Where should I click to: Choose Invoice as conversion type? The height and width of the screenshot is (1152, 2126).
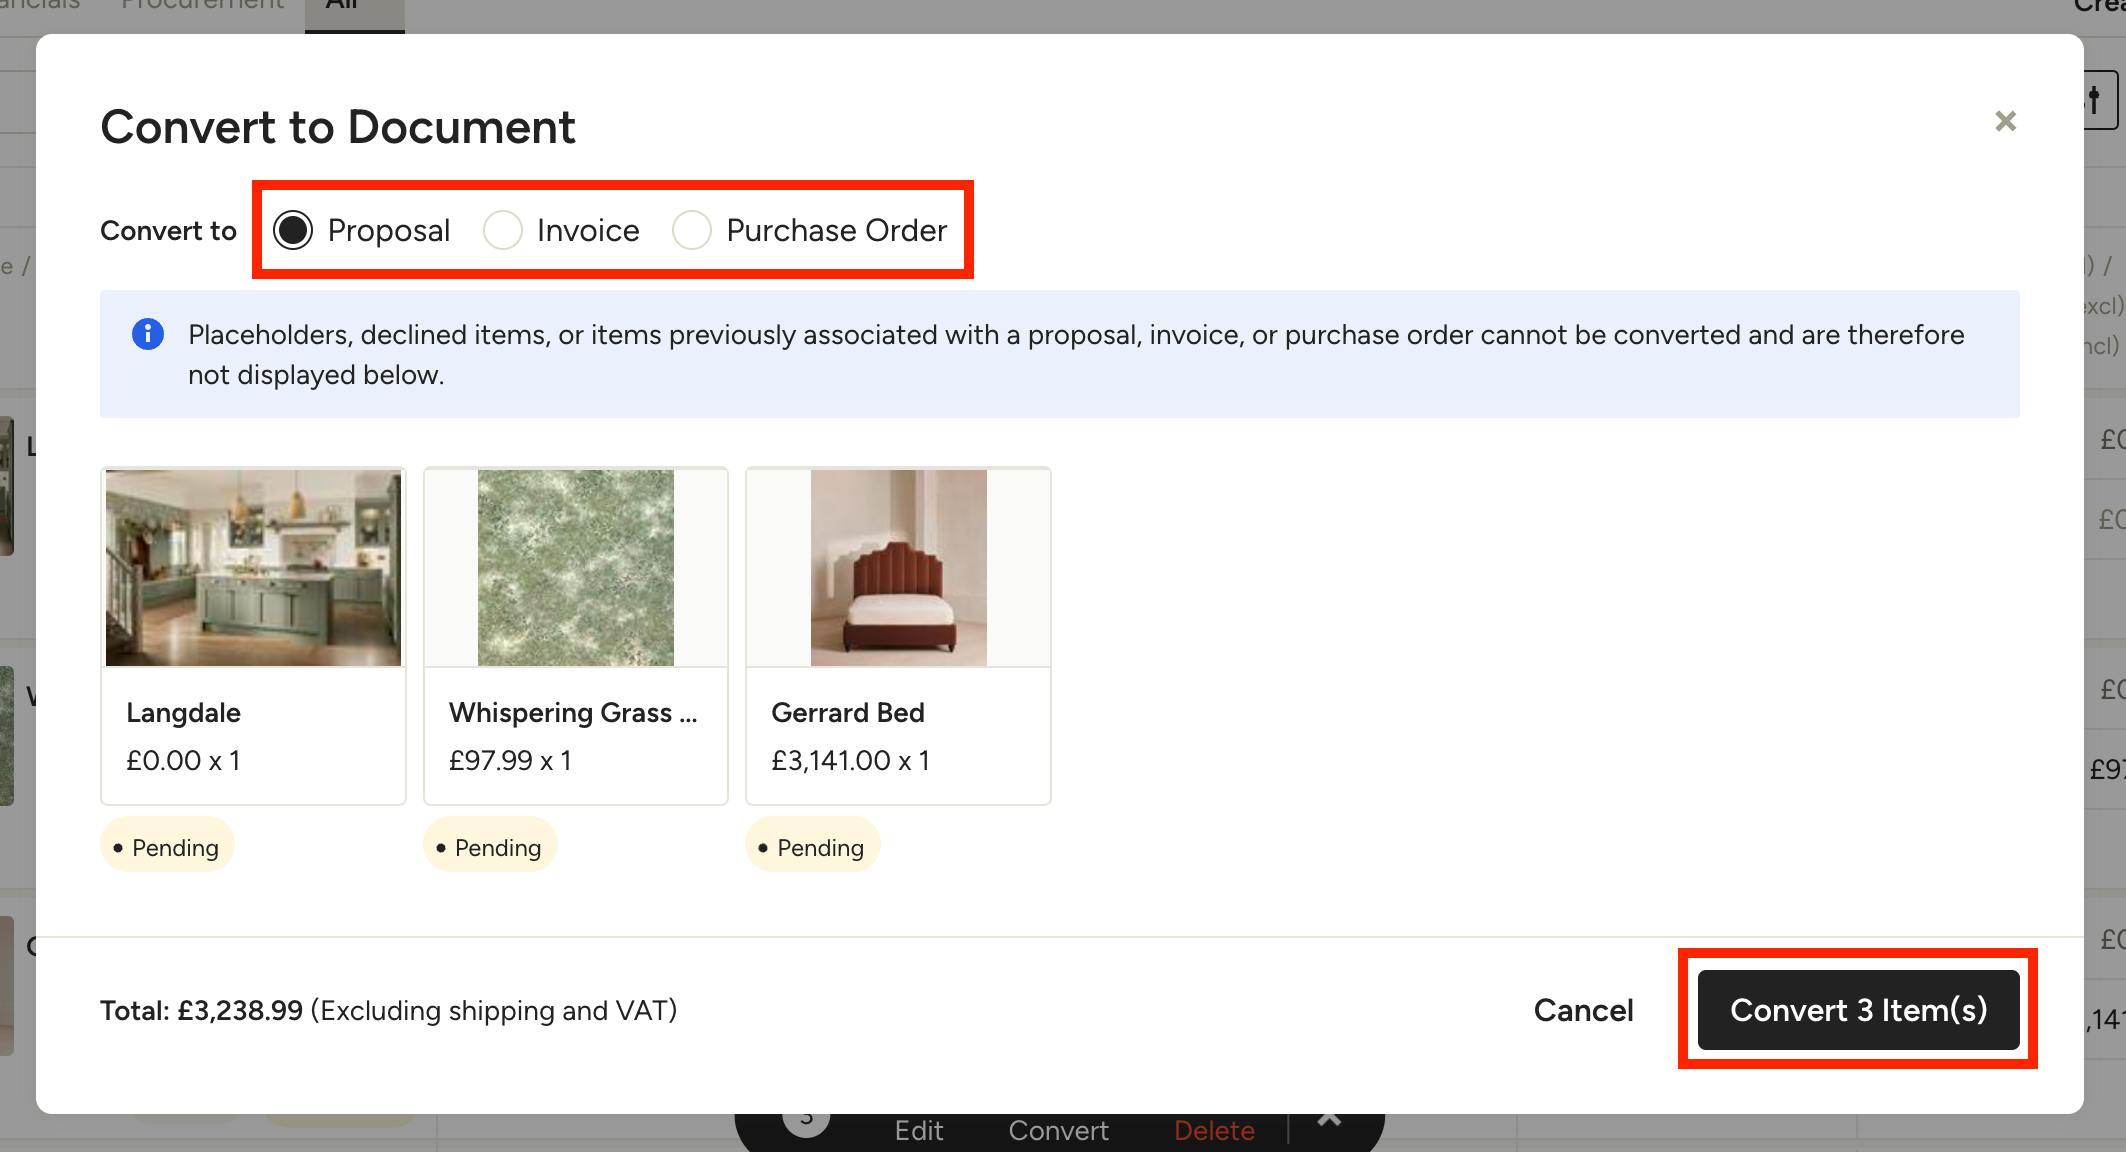(x=503, y=230)
